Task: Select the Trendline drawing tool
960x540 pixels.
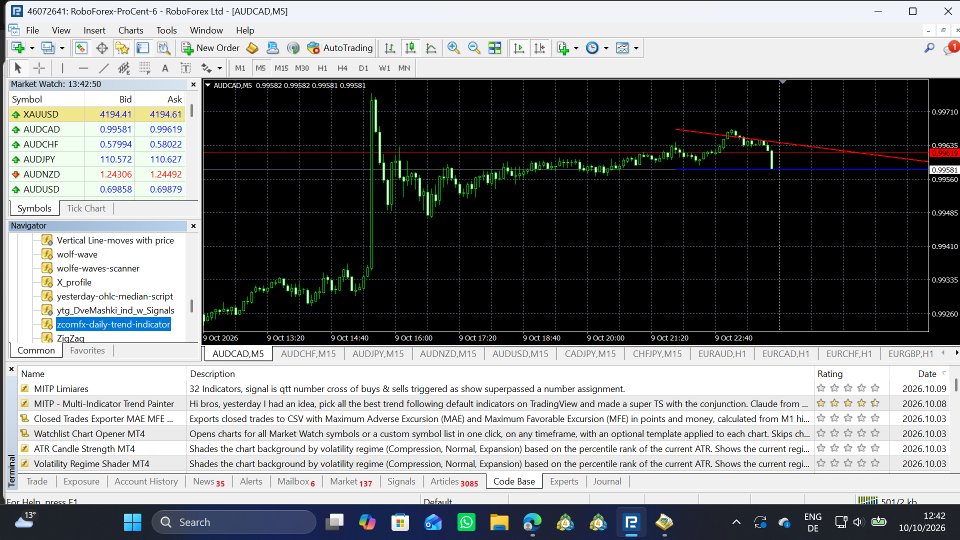Action: pos(104,68)
